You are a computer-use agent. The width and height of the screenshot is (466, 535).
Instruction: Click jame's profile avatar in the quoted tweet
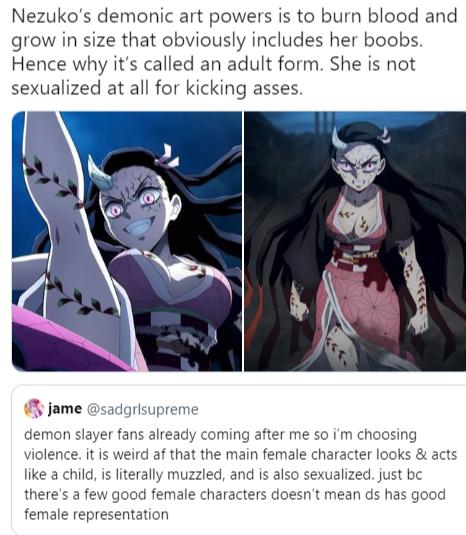[x=34, y=408]
